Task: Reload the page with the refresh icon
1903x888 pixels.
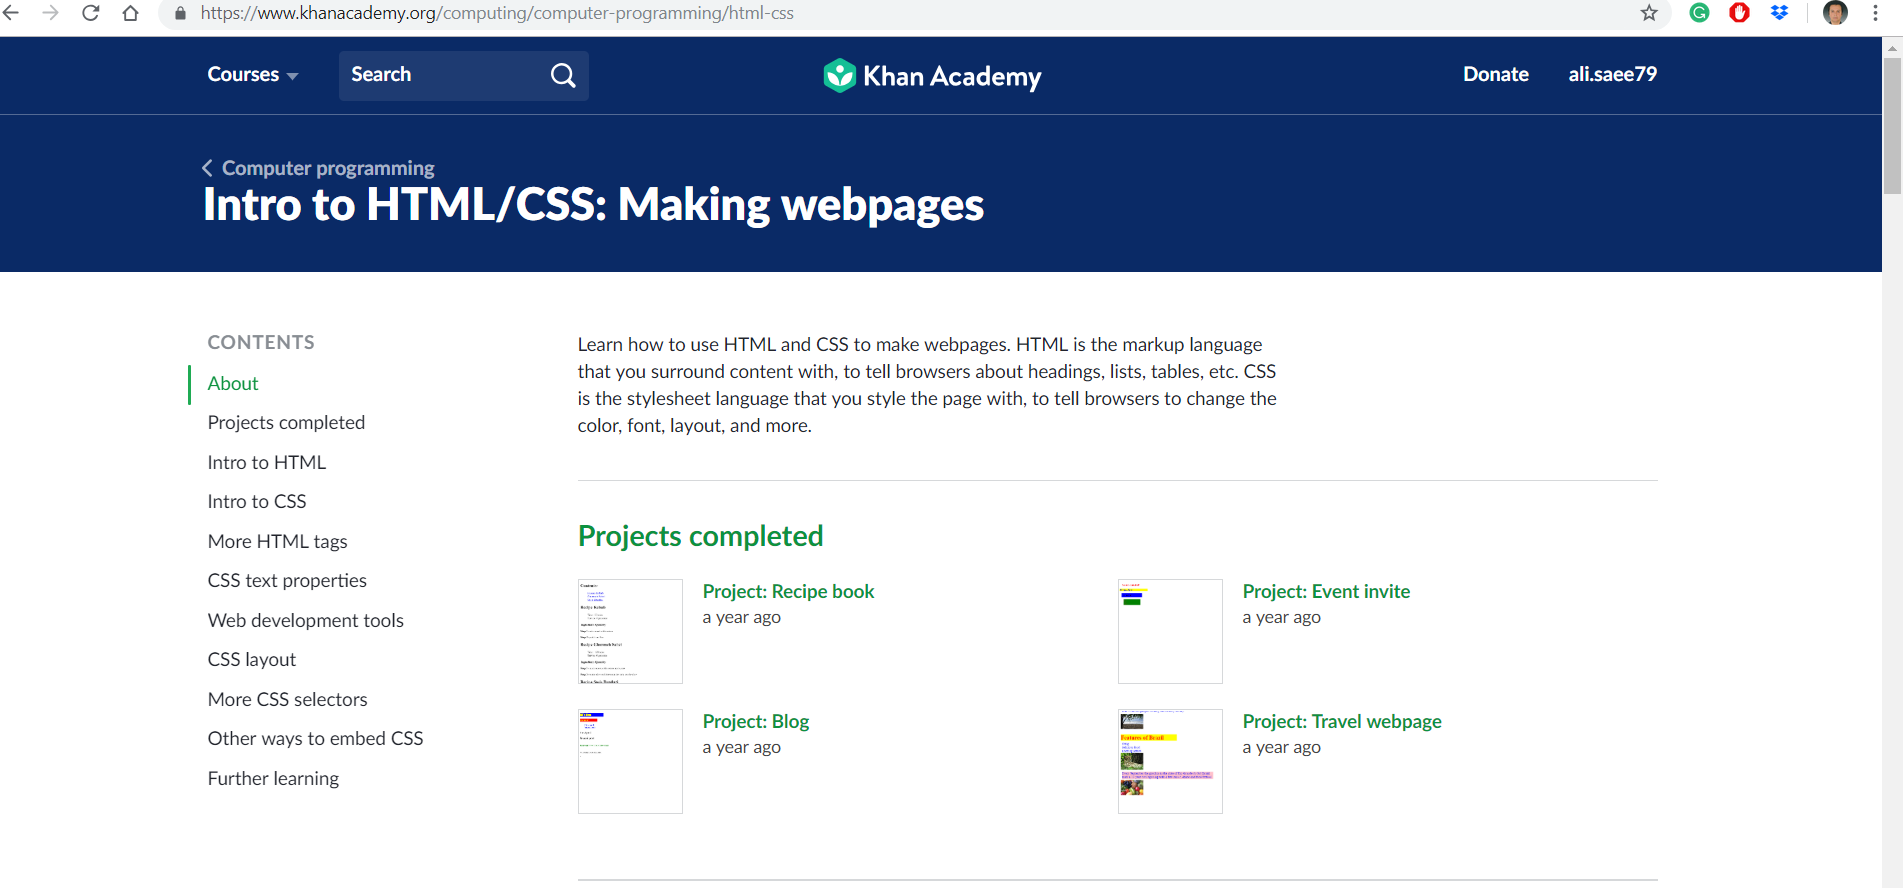Action: [x=91, y=13]
